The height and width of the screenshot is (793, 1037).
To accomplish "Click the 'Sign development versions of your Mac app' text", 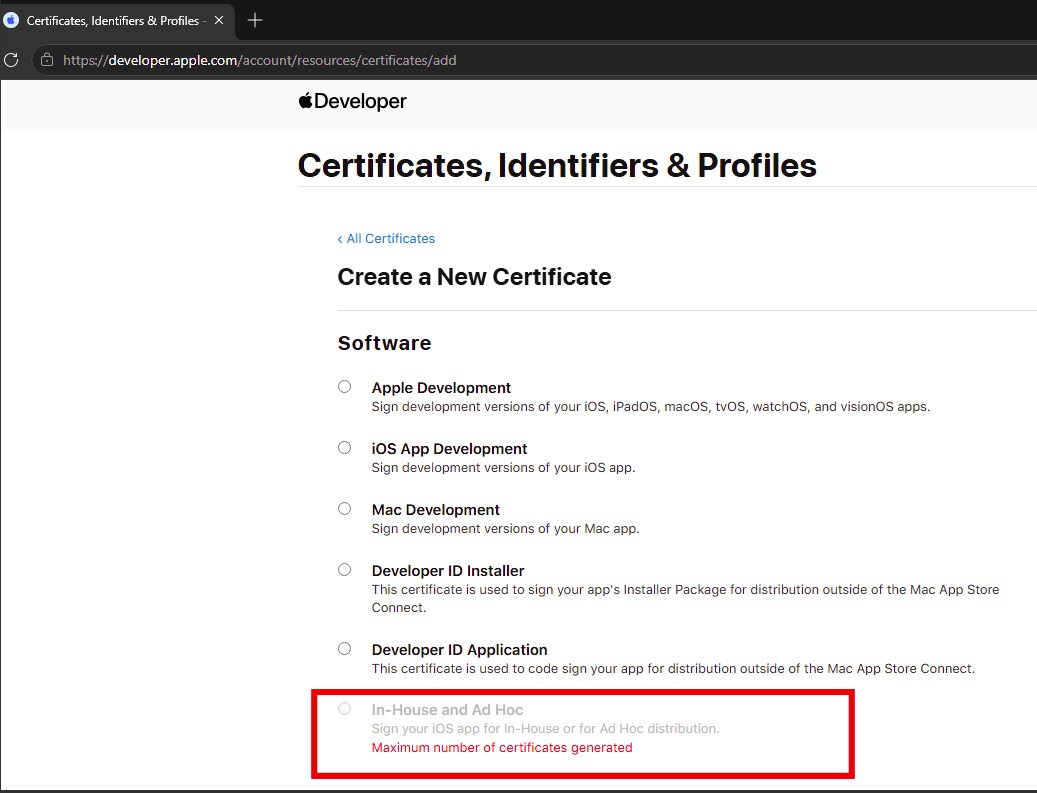I will [505, 528].
